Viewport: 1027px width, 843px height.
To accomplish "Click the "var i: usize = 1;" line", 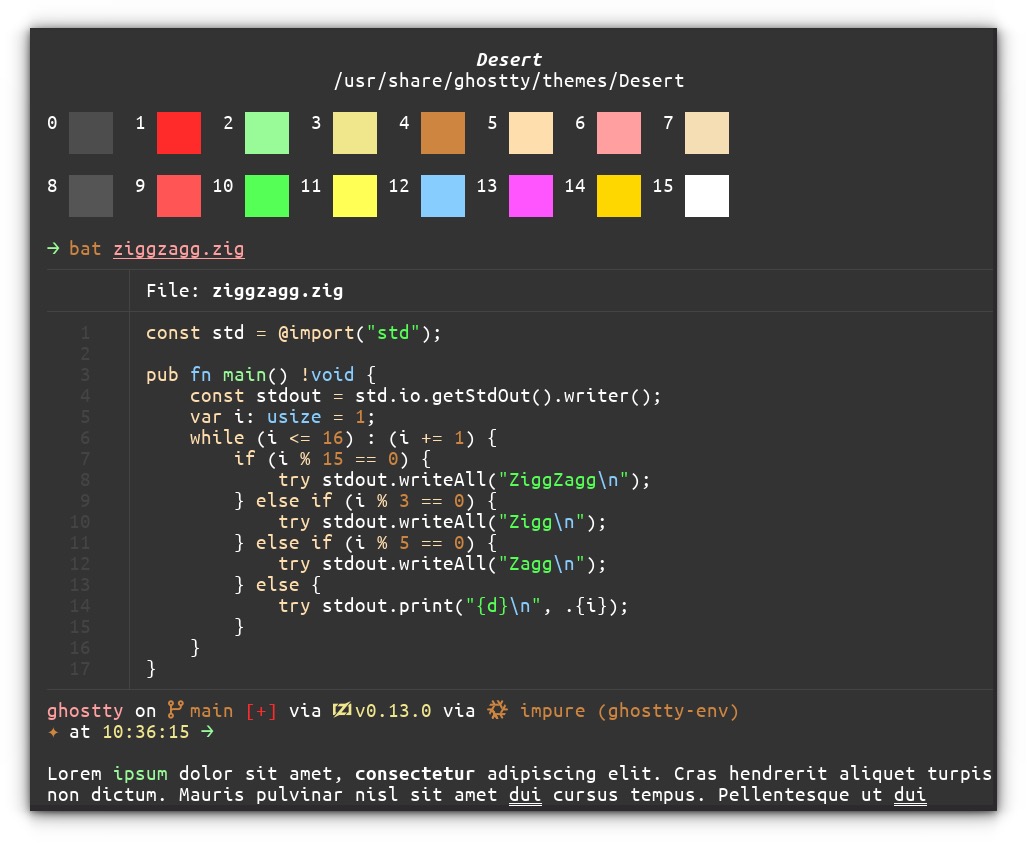I will (x=282, y=417).
